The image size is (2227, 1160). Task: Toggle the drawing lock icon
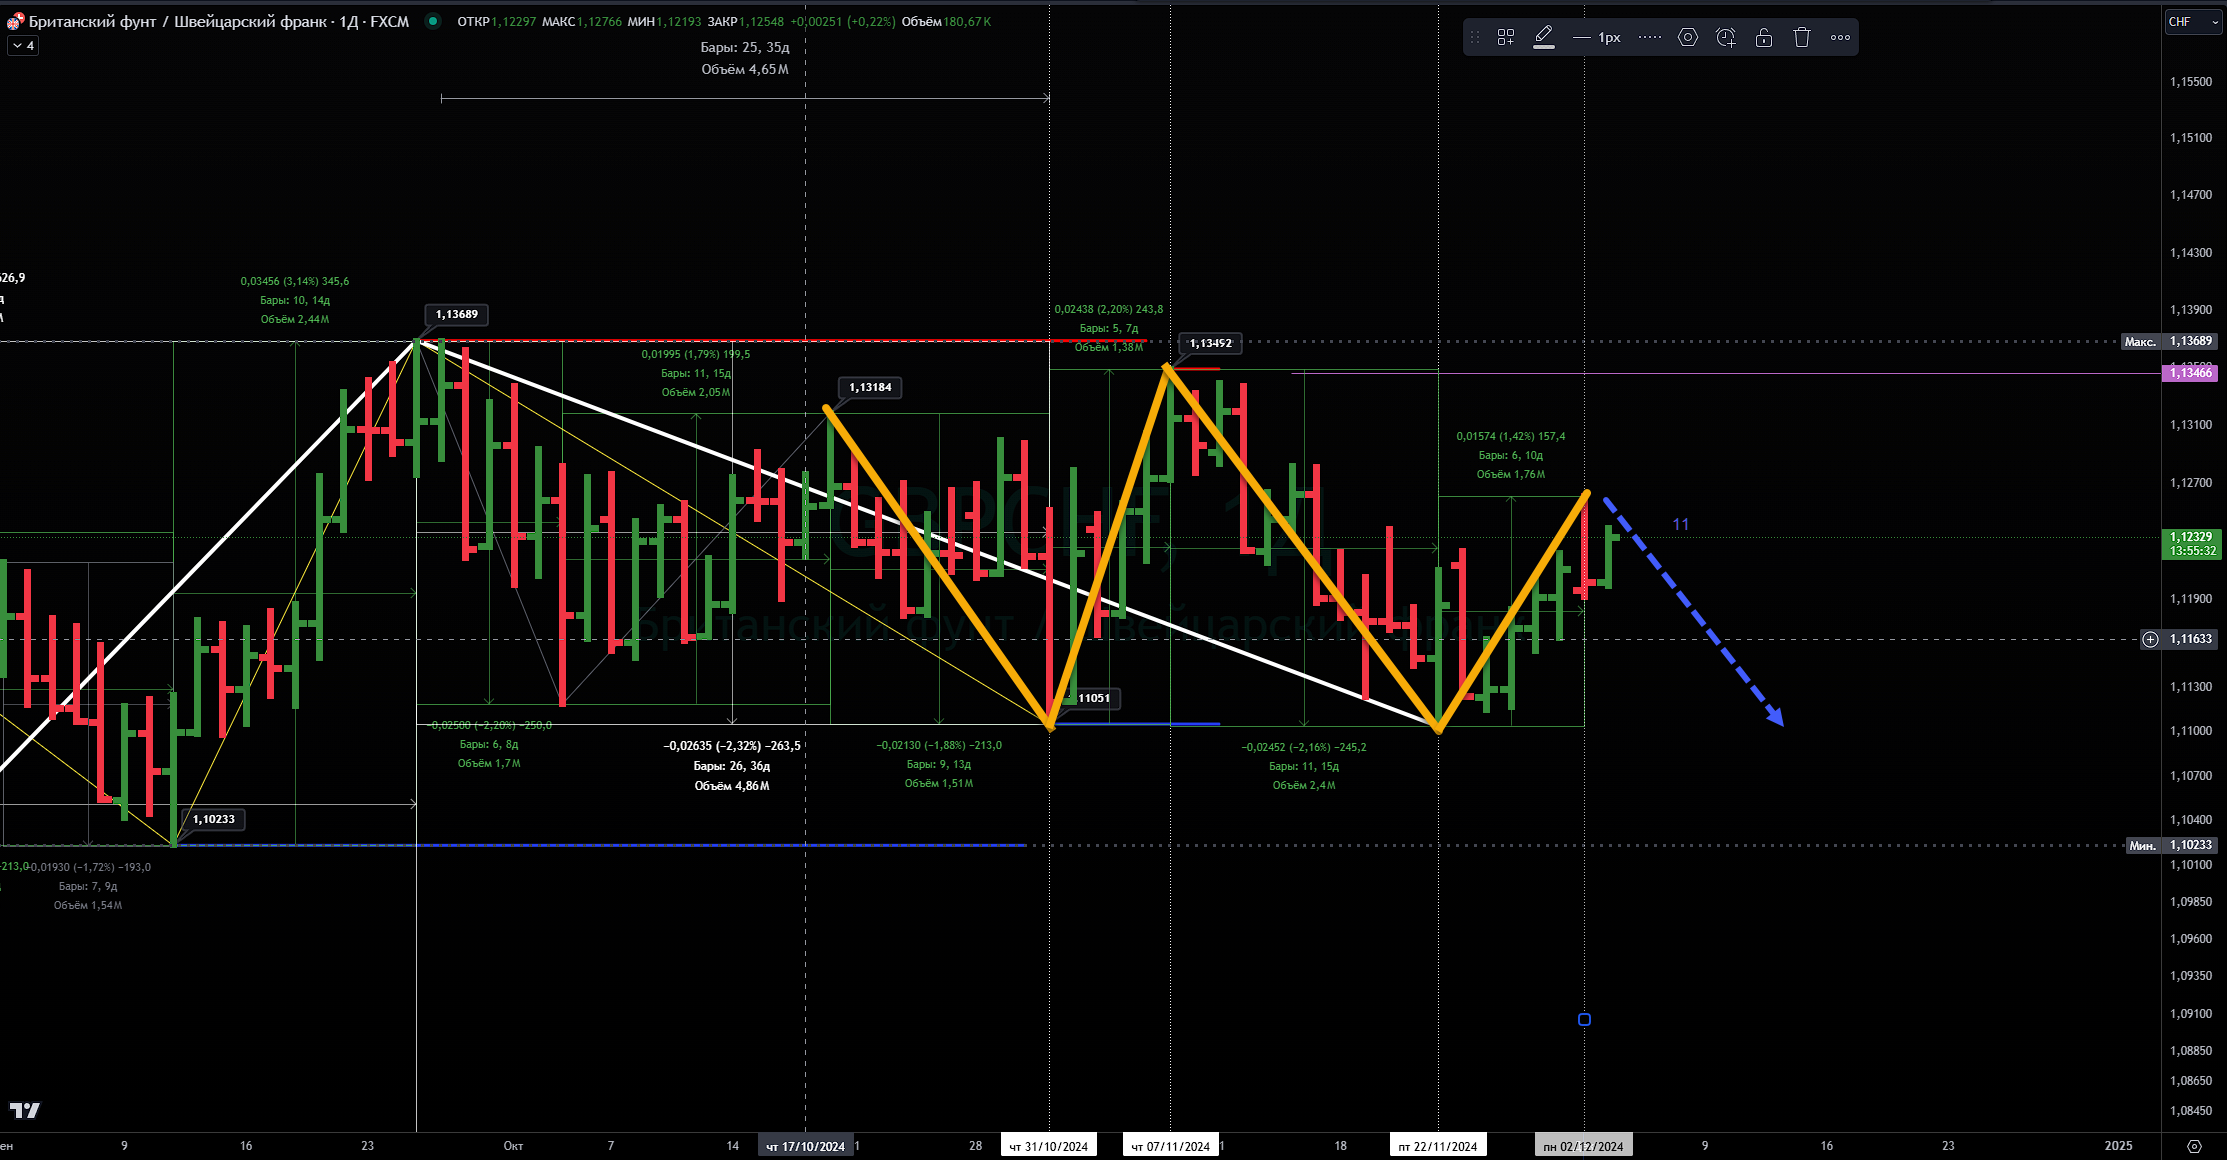[1764, 37]
